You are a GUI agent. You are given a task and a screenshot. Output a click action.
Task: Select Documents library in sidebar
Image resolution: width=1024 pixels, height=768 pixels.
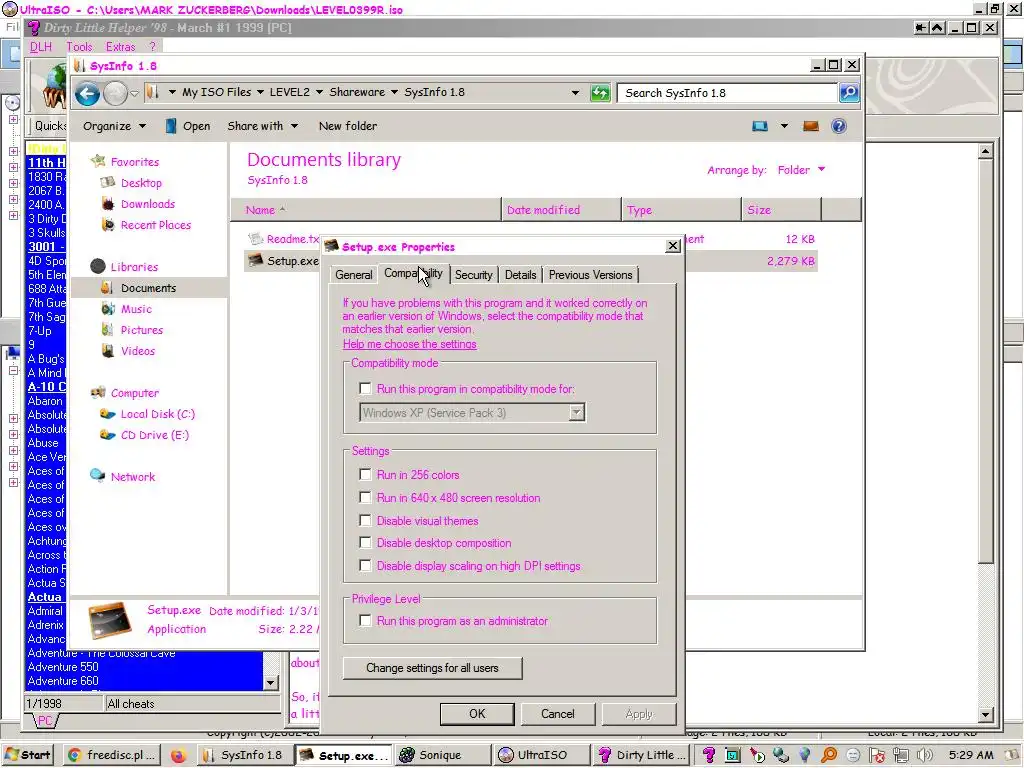click(148, 288)
